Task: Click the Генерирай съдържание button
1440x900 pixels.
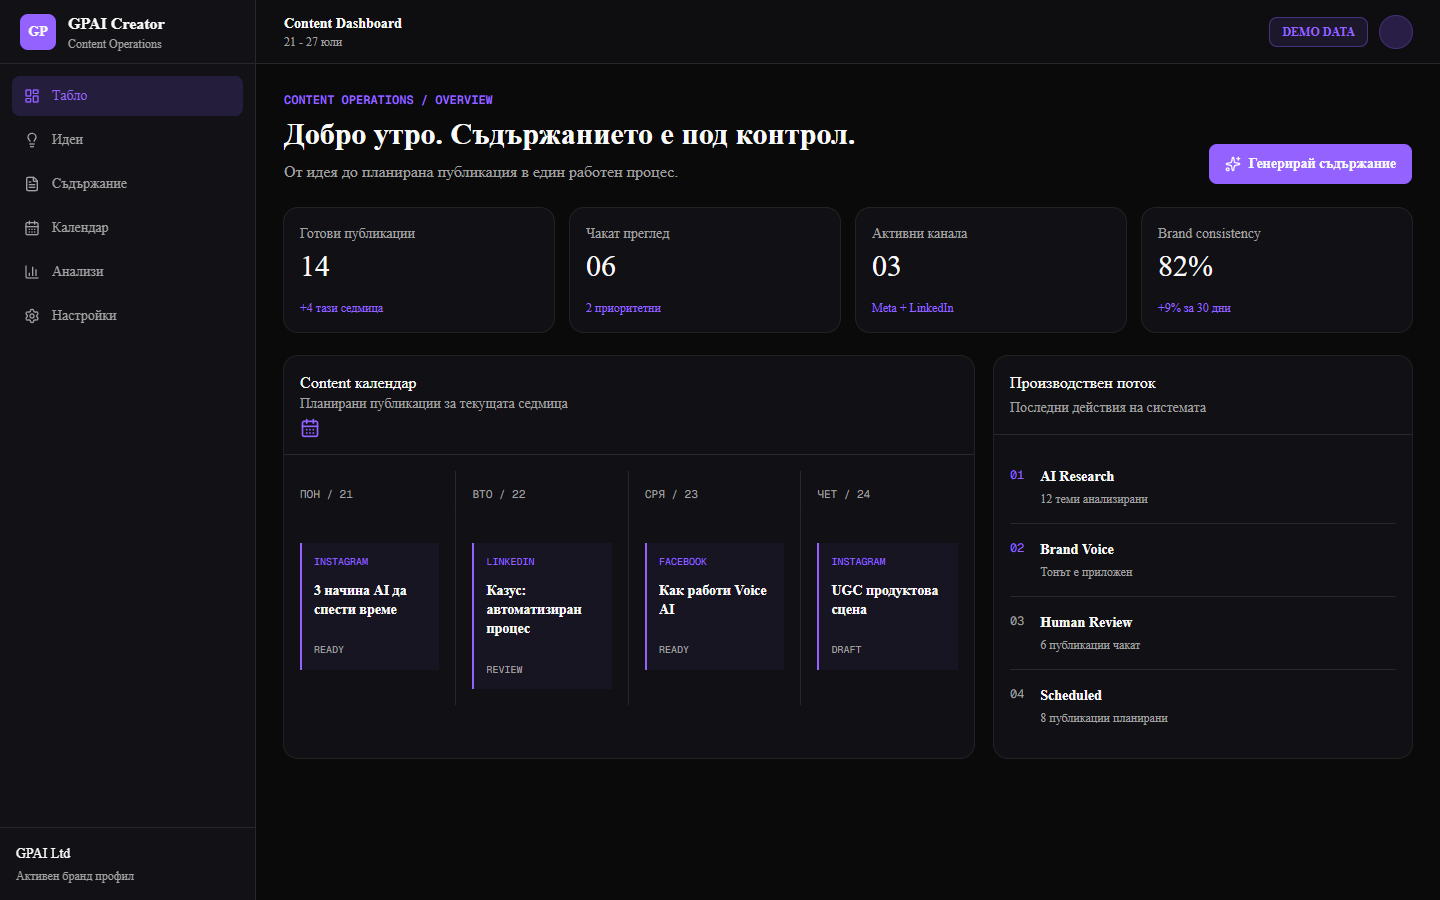Action: click(x=1310, y=164)
